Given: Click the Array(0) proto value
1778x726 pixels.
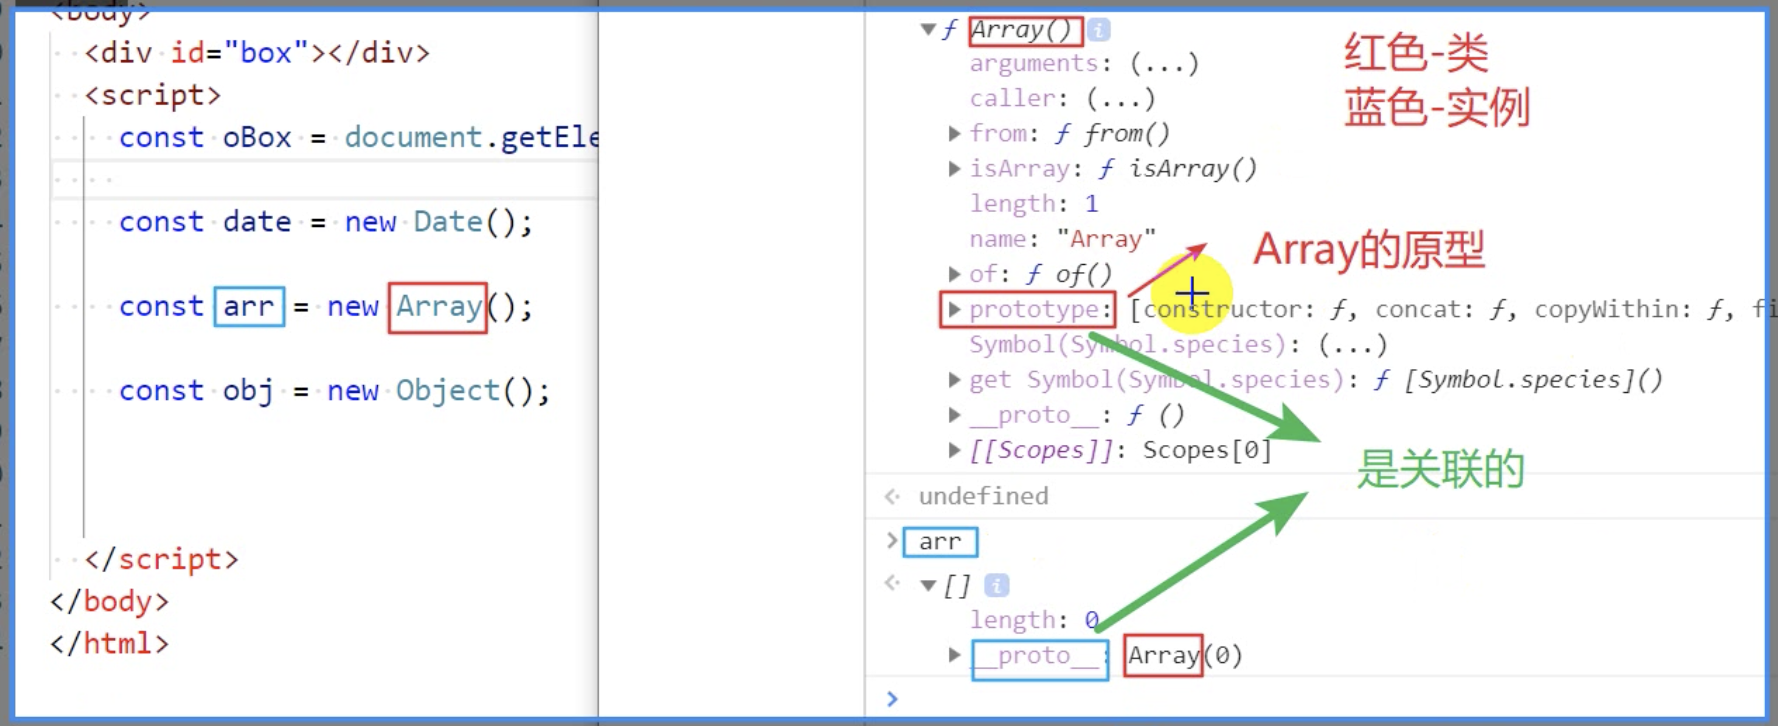Looking at the screenshot, I should click(x=1185, y=655).
